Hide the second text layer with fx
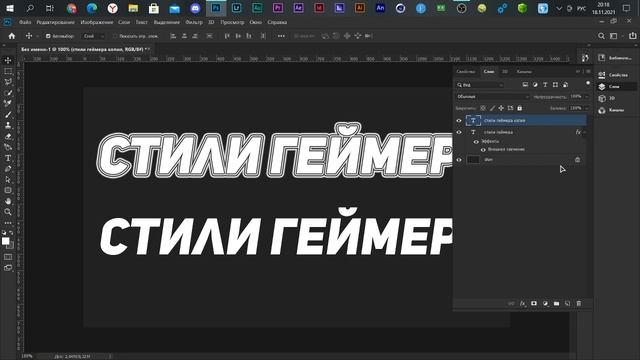Image resolution: width=640 pixels, height=360 pixels. click(459, 132)
